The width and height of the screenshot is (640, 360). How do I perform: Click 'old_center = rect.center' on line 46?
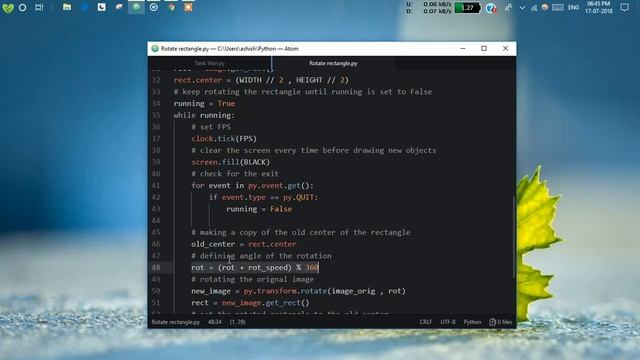coord(244,244)
